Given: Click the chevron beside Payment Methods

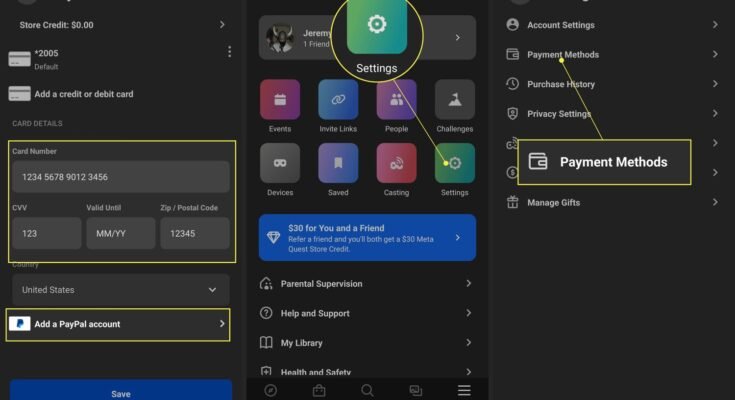Looking at the screenshot, I should pyautogui.click(x=715, y=54).
